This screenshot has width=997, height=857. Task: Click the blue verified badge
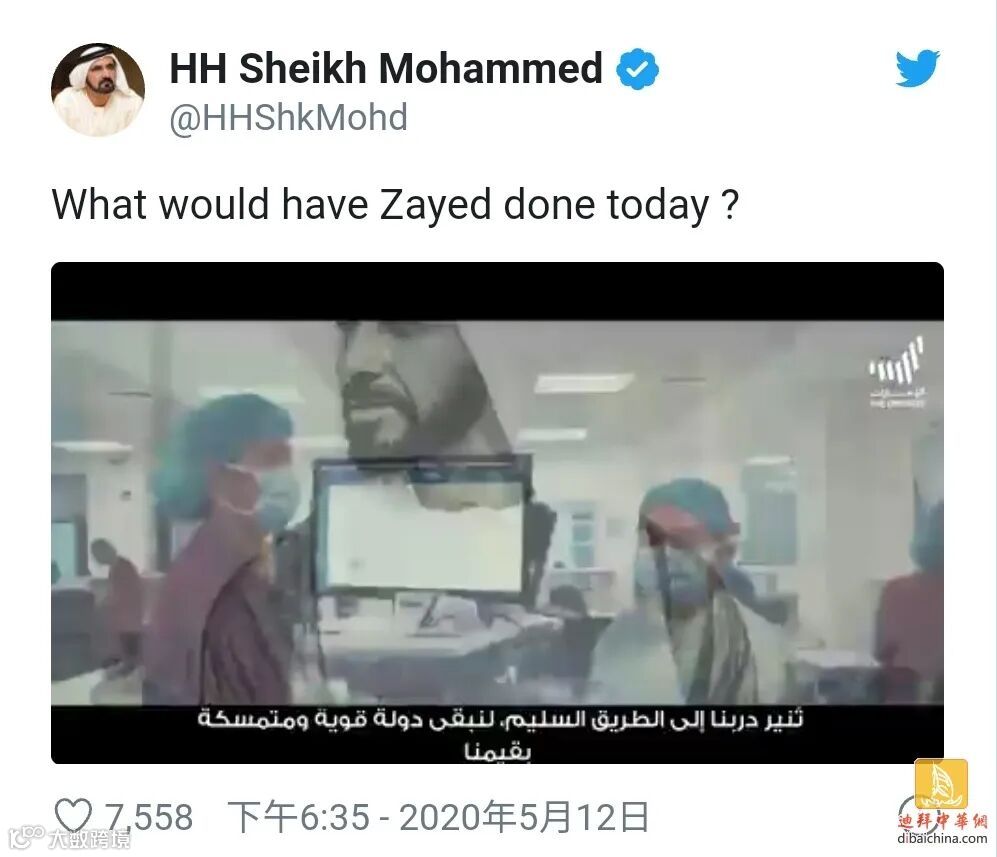637,69
